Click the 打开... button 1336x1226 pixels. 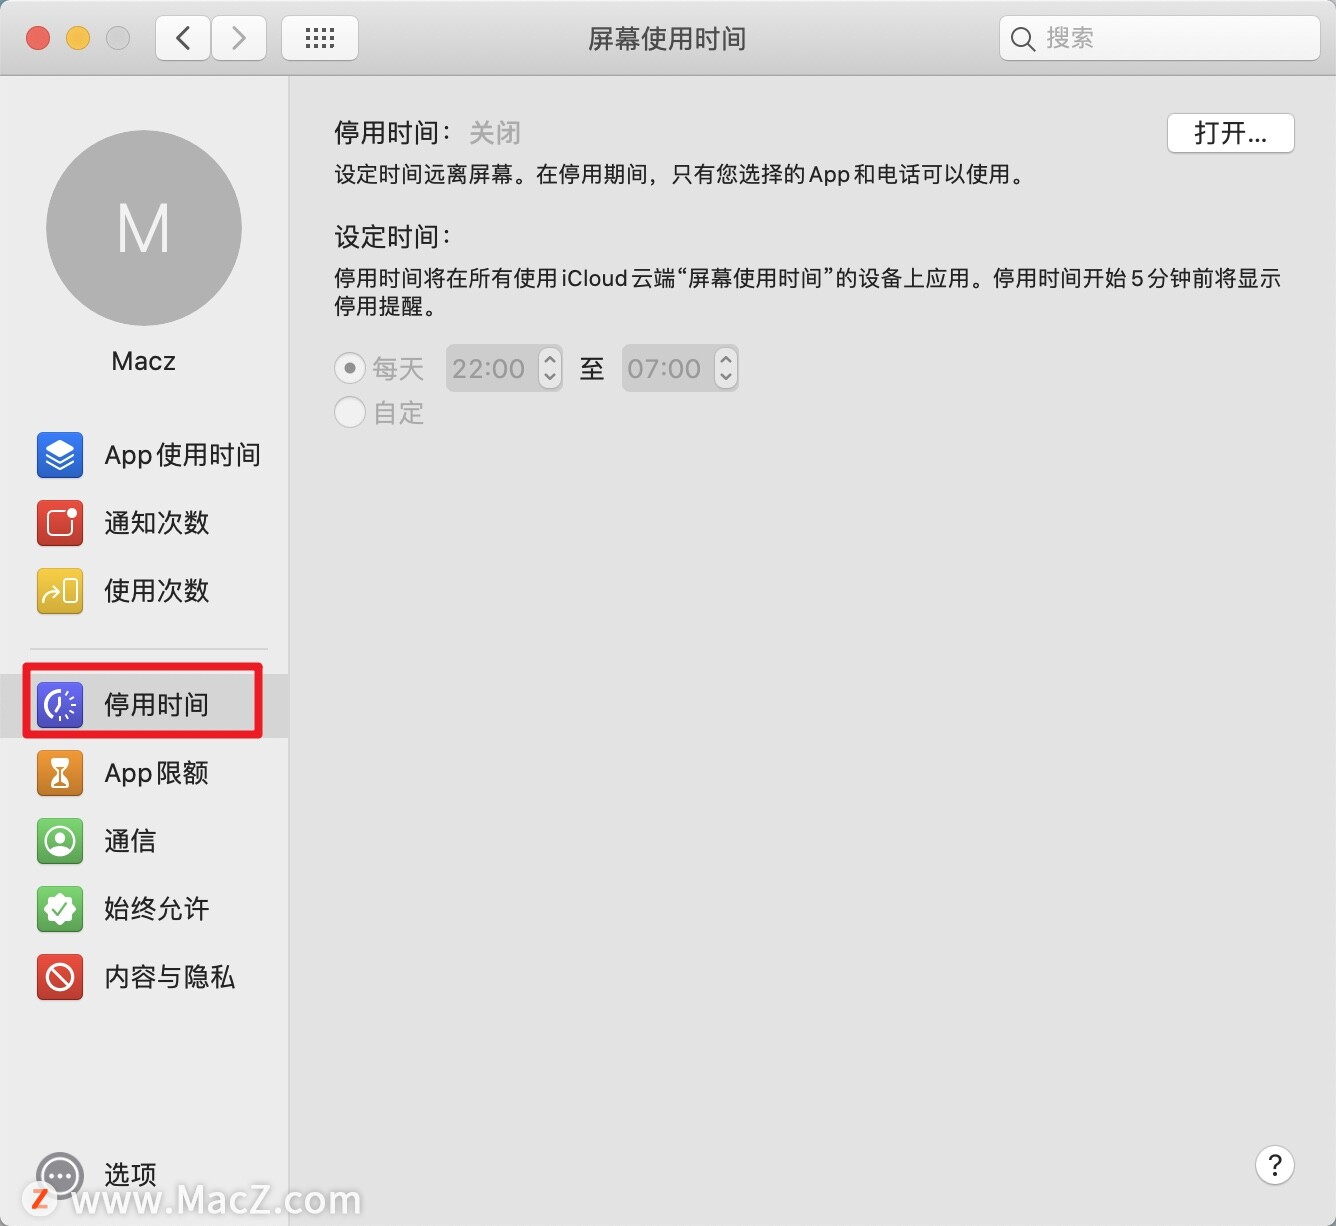click(1231, 133)
